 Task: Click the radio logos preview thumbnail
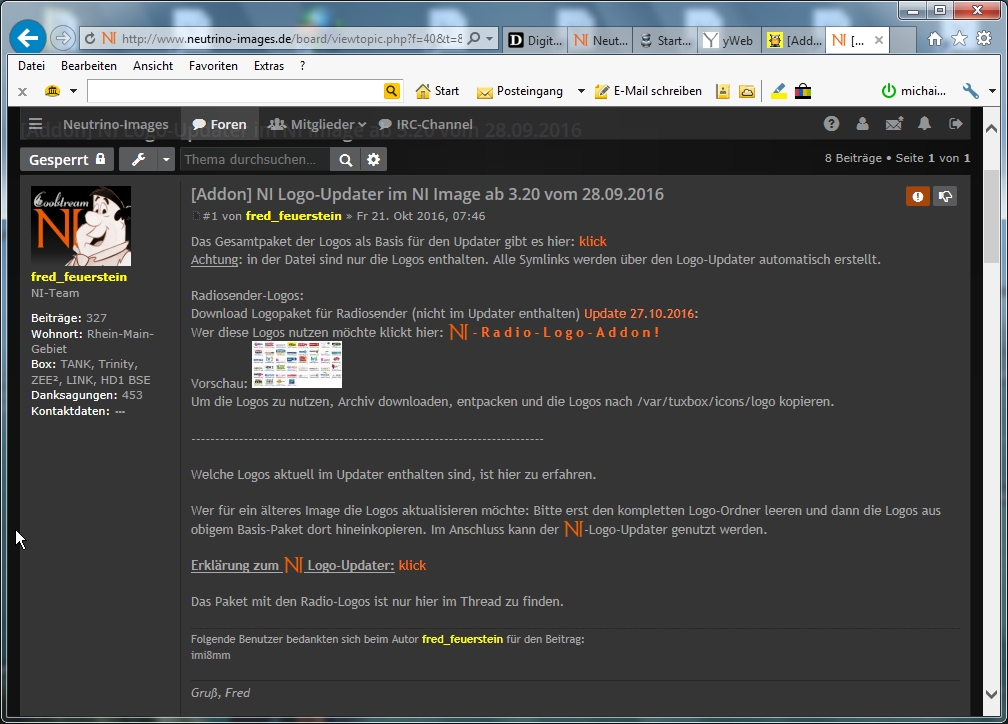click(x=296, y=364)
